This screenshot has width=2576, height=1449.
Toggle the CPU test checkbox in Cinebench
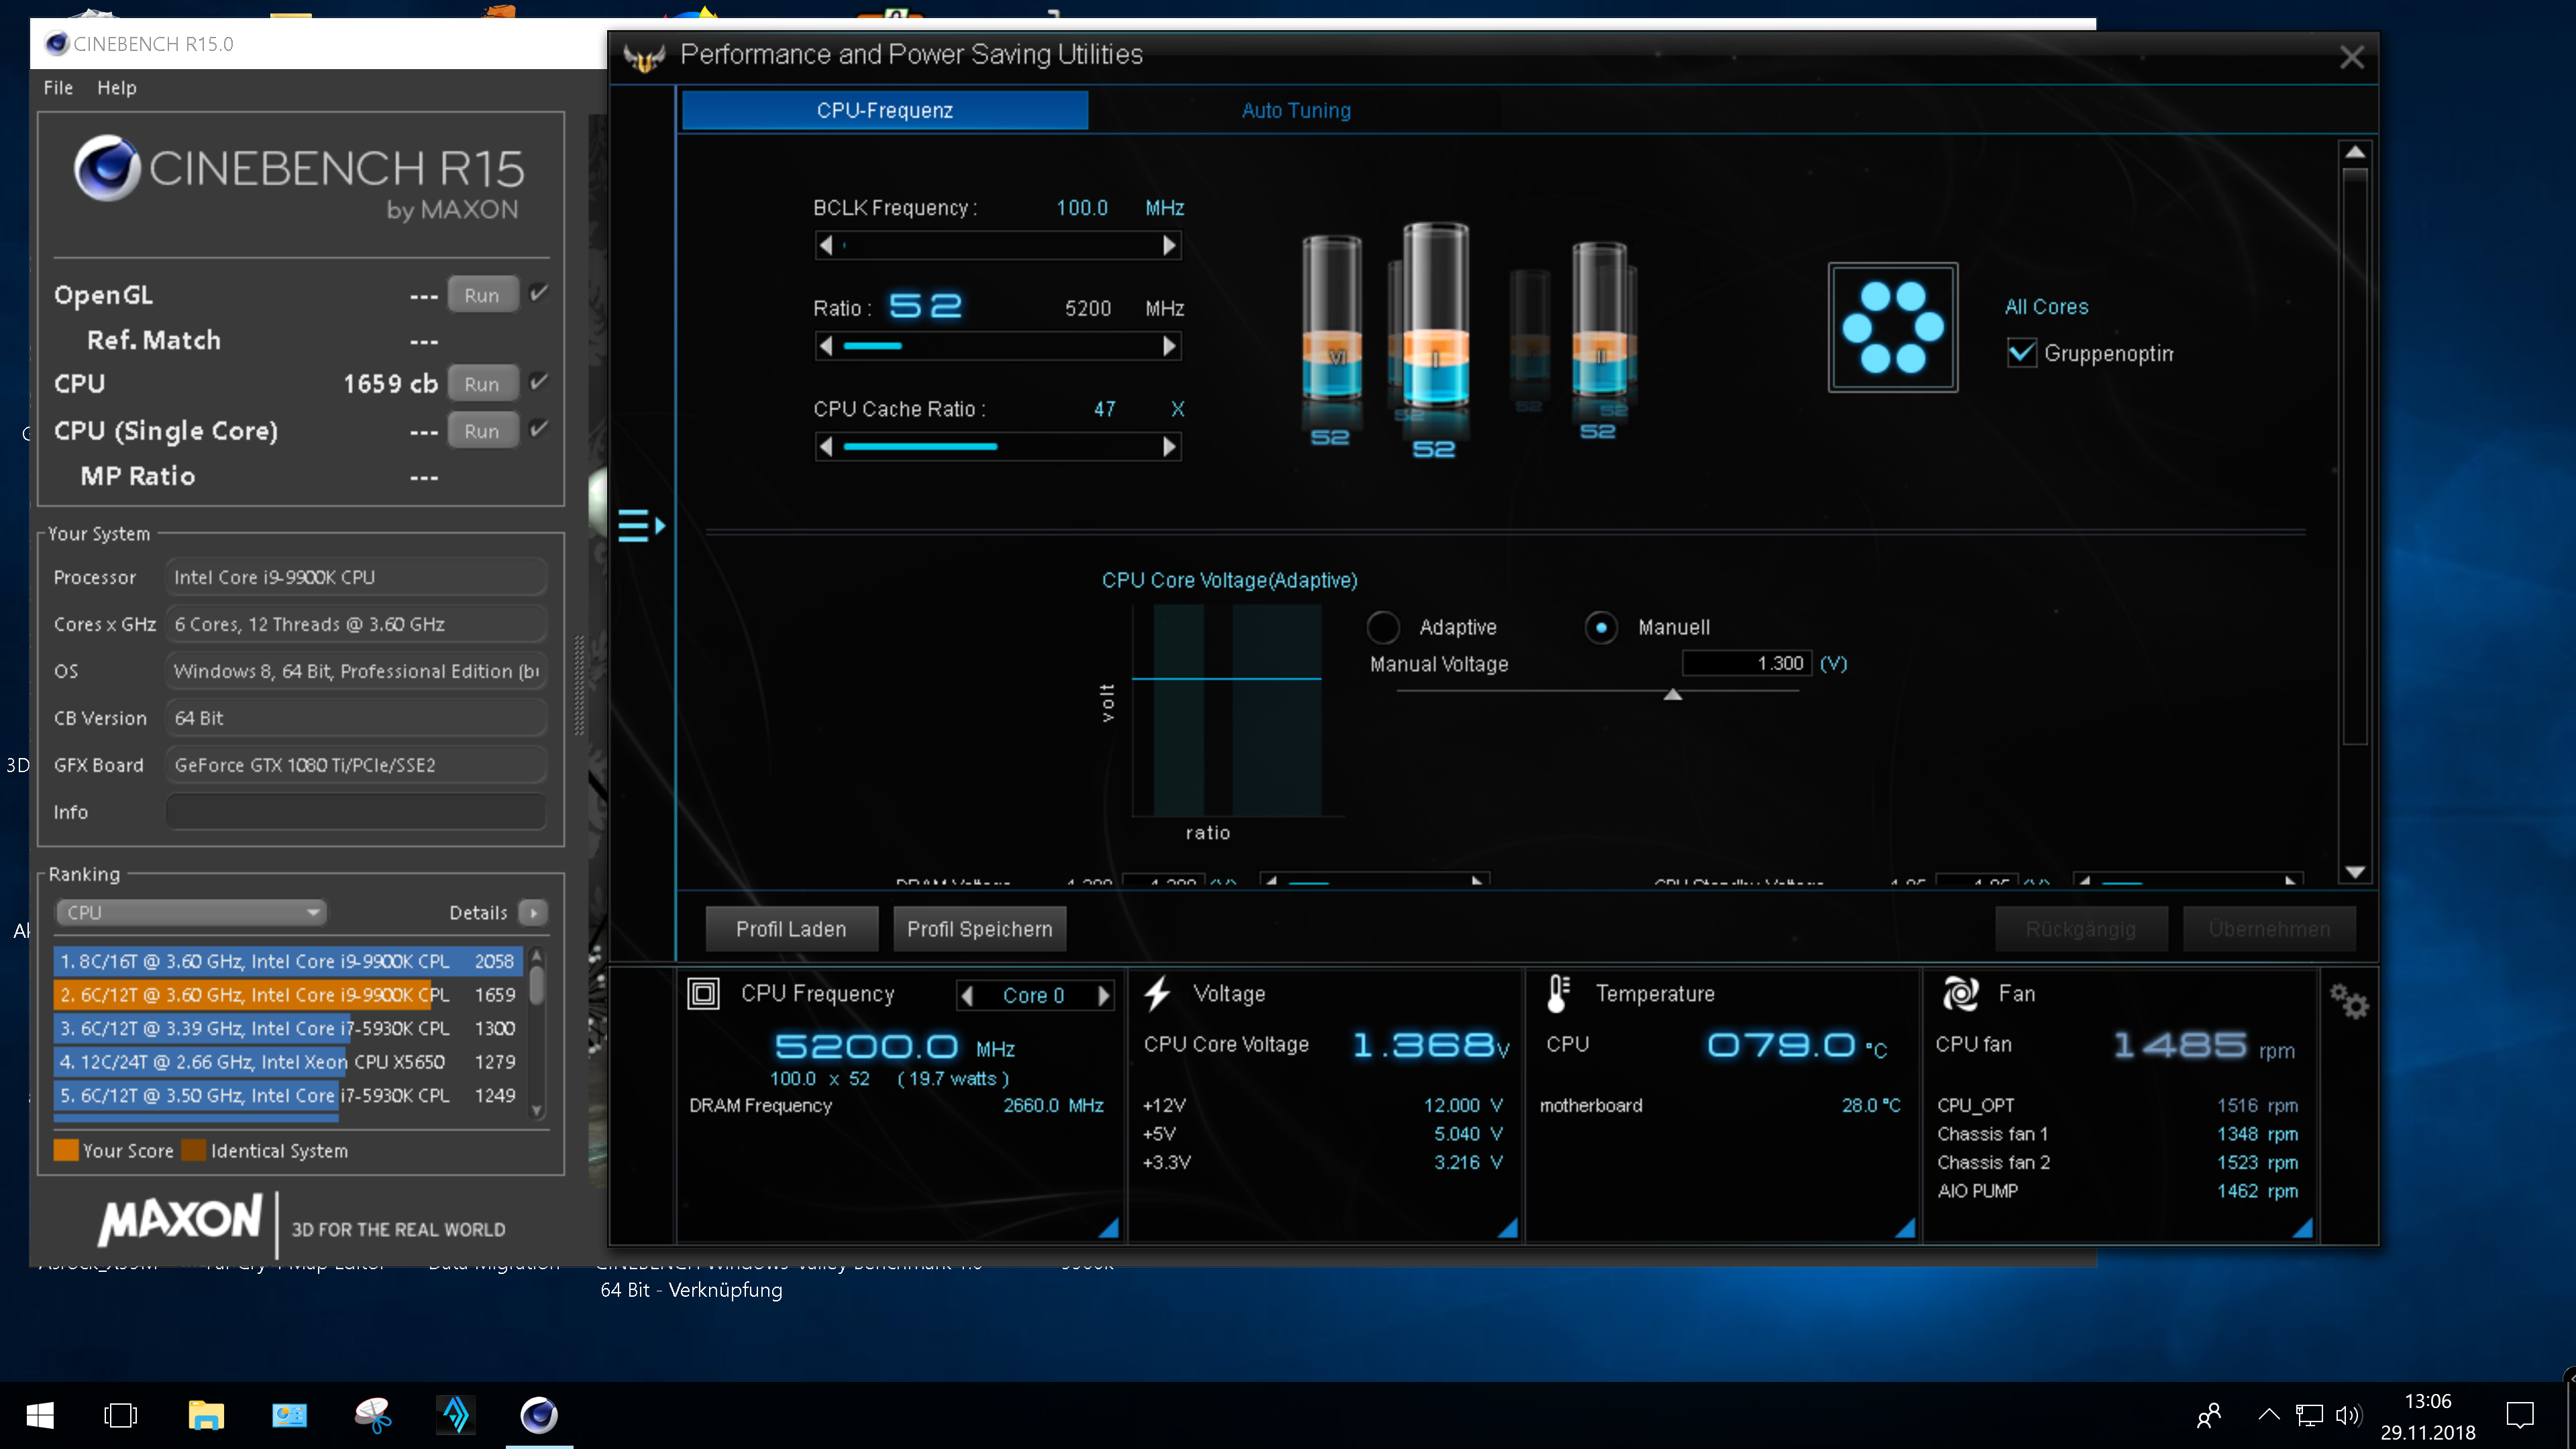(x=538, y=382)
